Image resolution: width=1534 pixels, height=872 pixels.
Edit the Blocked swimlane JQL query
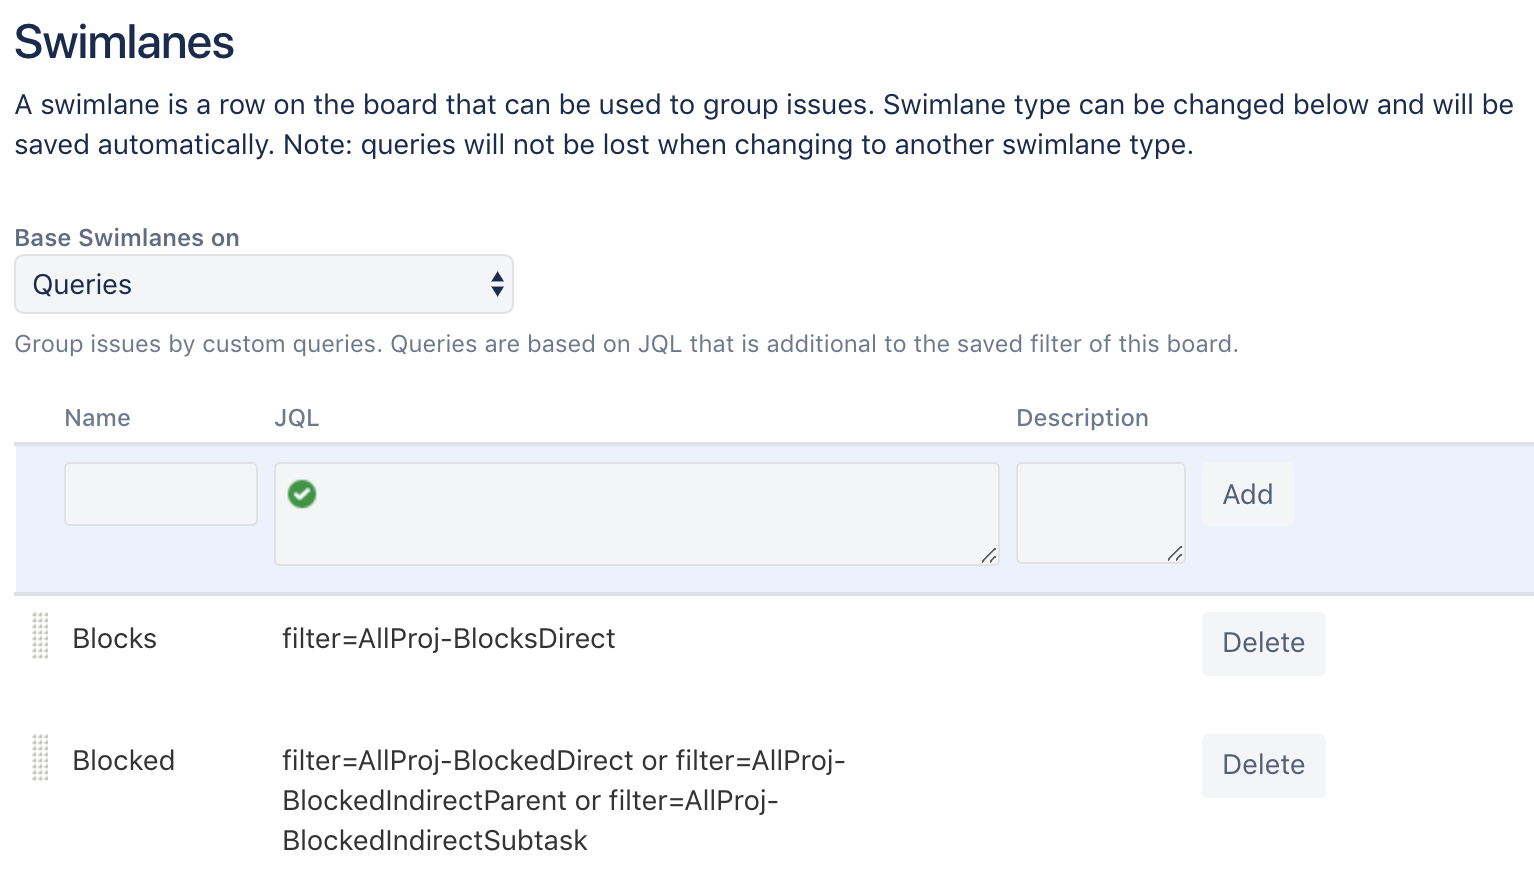[x=563, y=800]
